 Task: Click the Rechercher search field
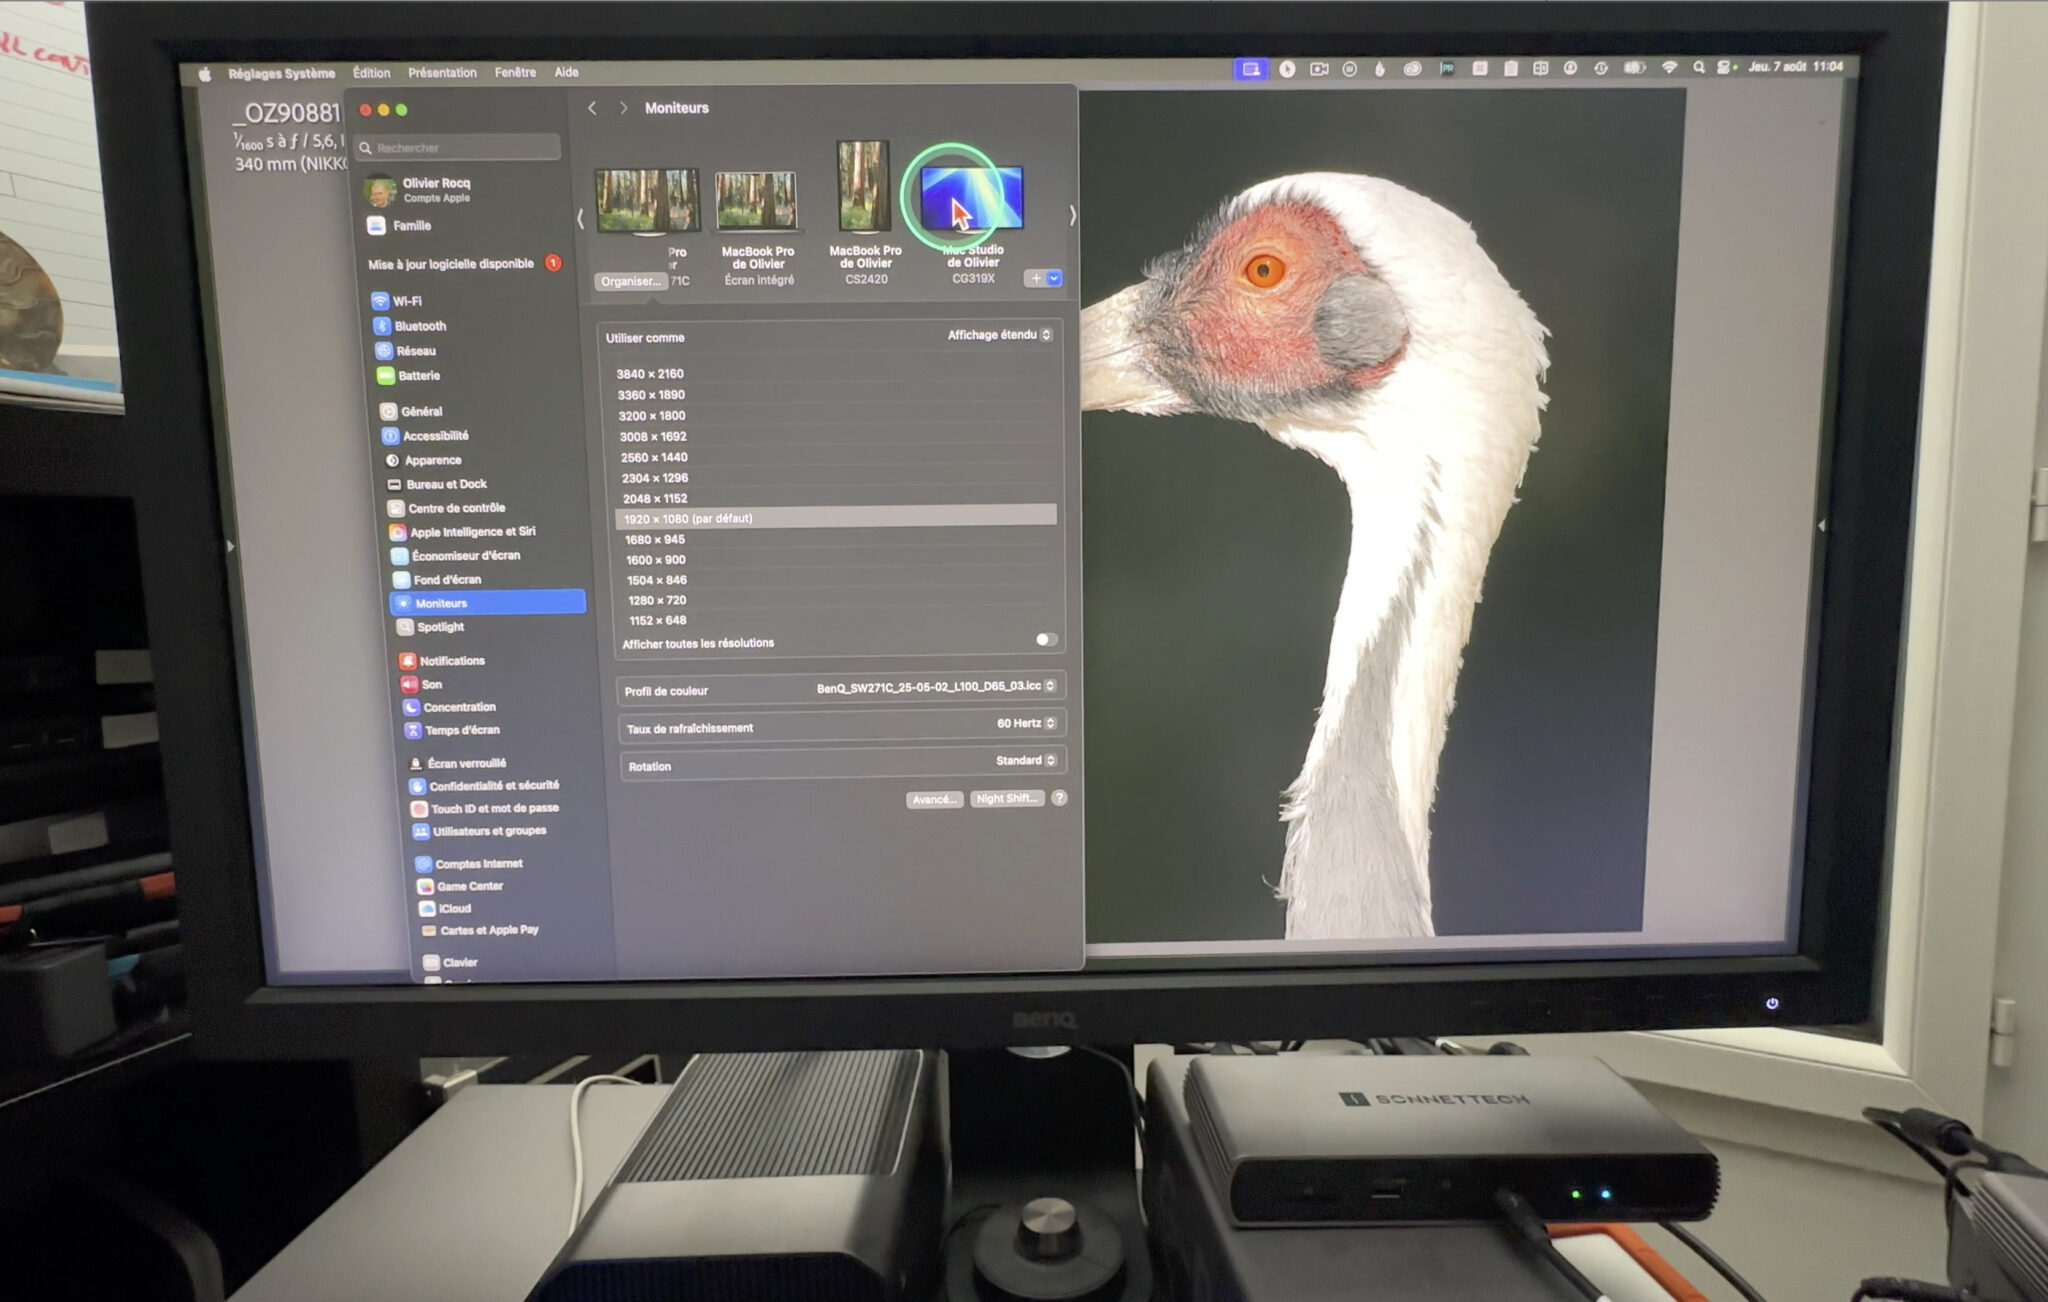pyautogui.click(x=458, y=148)
